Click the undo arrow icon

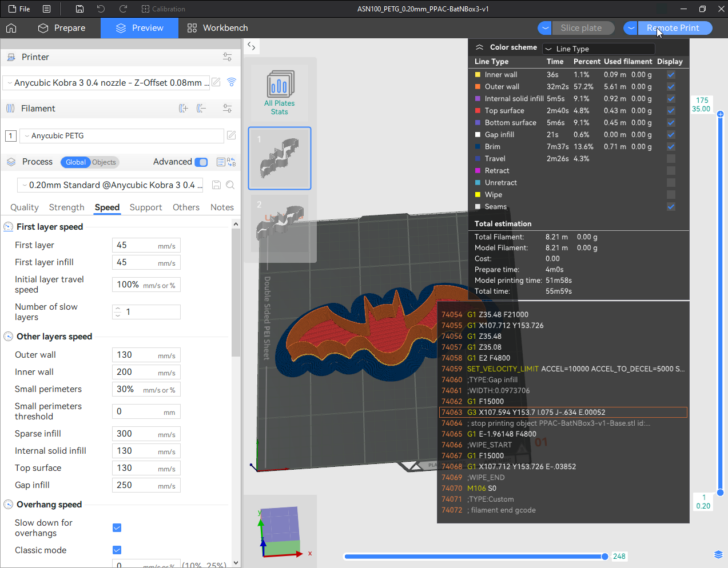coord(101,9)
